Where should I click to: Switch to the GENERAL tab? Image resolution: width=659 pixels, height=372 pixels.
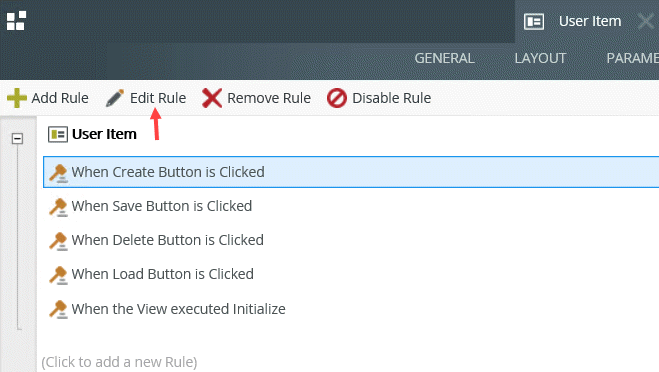[x=445, y=58]
